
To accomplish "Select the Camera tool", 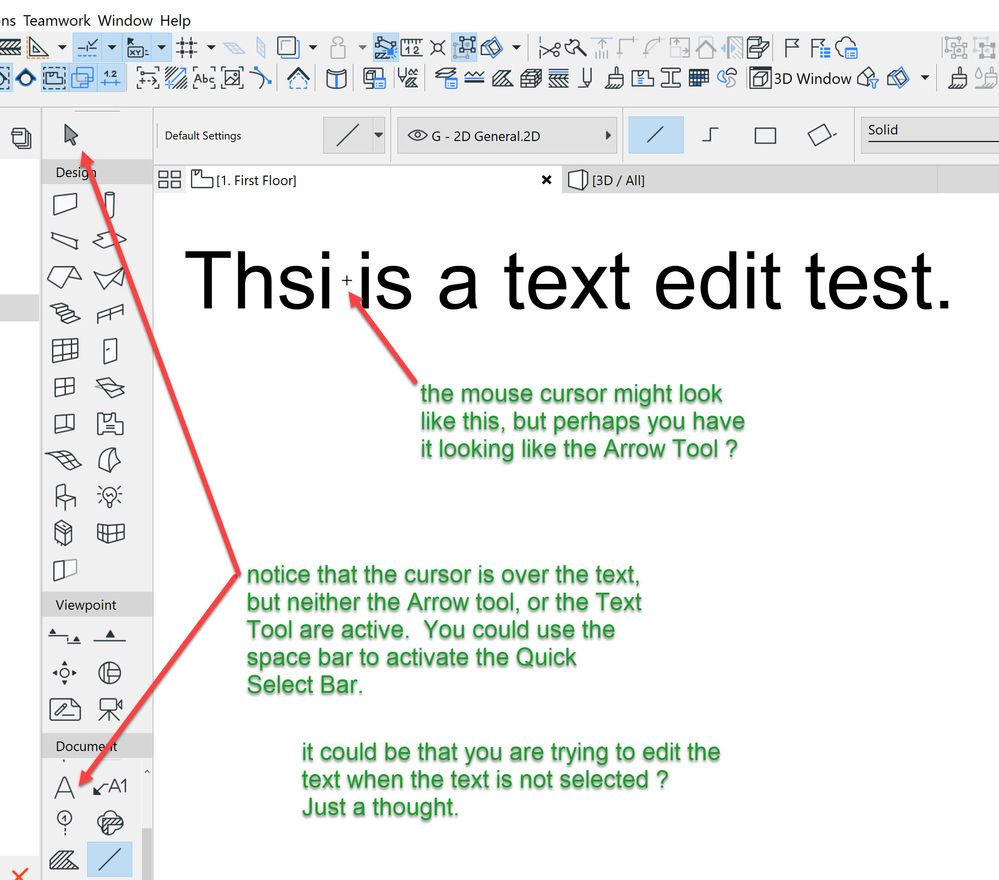I will tap(110, 709).
